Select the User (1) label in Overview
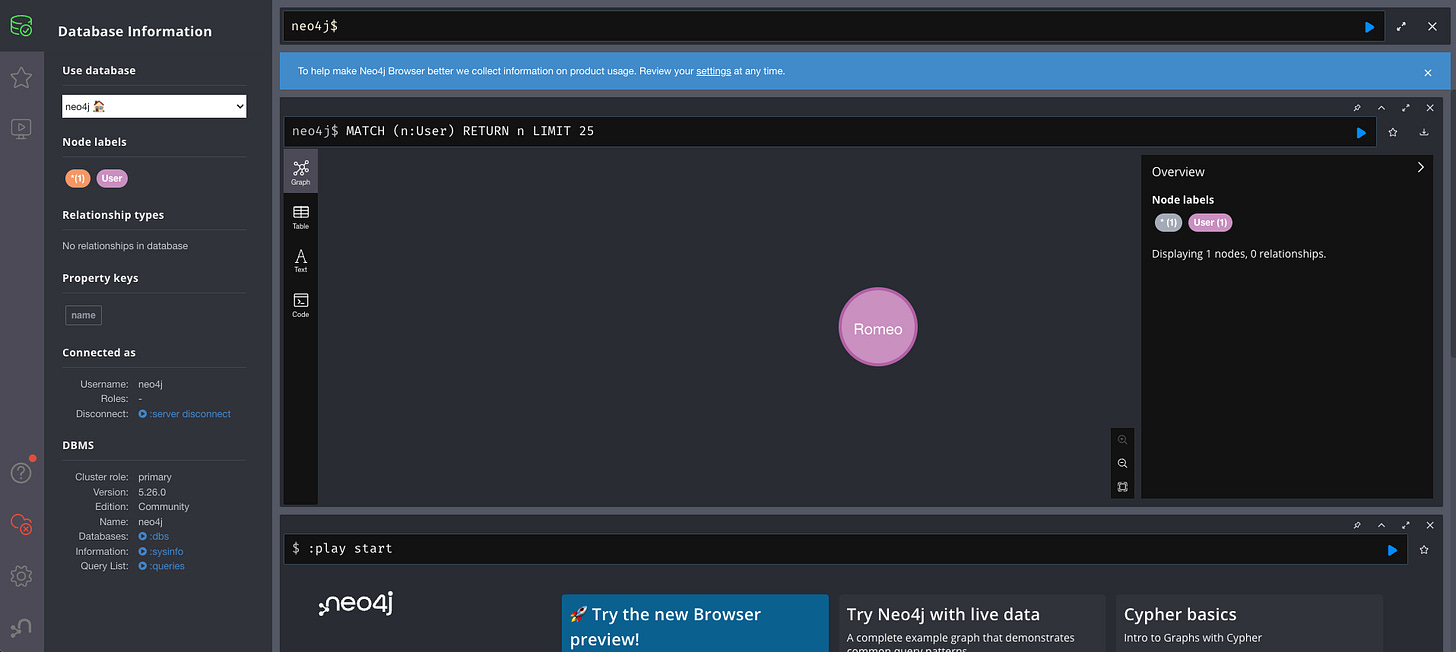 tap(1210, 222)
